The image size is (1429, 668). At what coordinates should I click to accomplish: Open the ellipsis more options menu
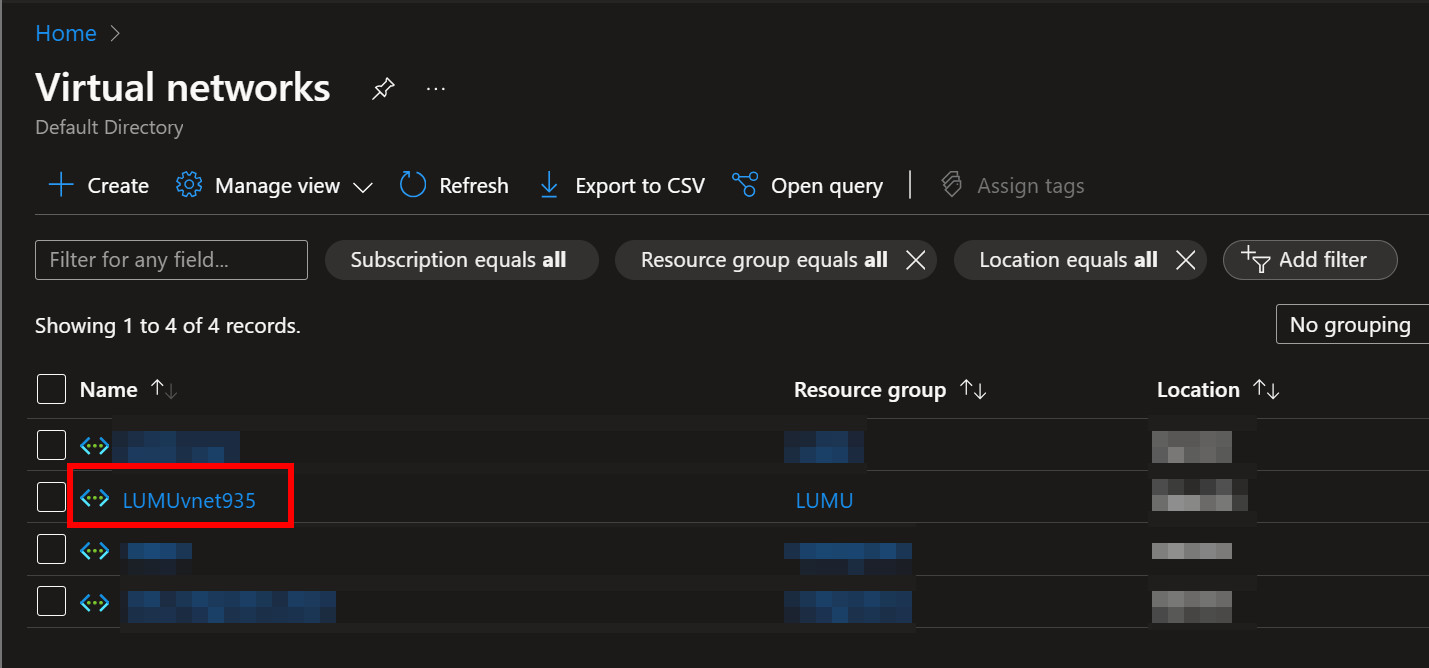[x=435, y=89]
